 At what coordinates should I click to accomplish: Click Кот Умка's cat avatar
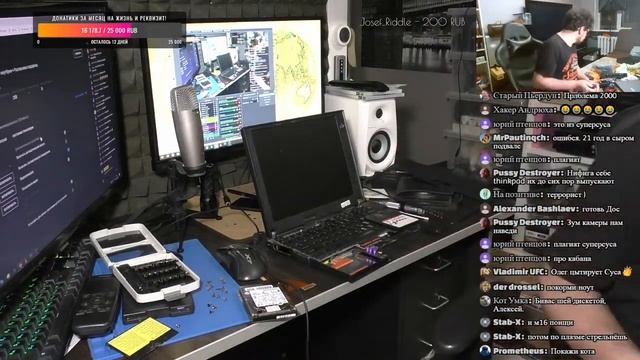coord(485,301)
